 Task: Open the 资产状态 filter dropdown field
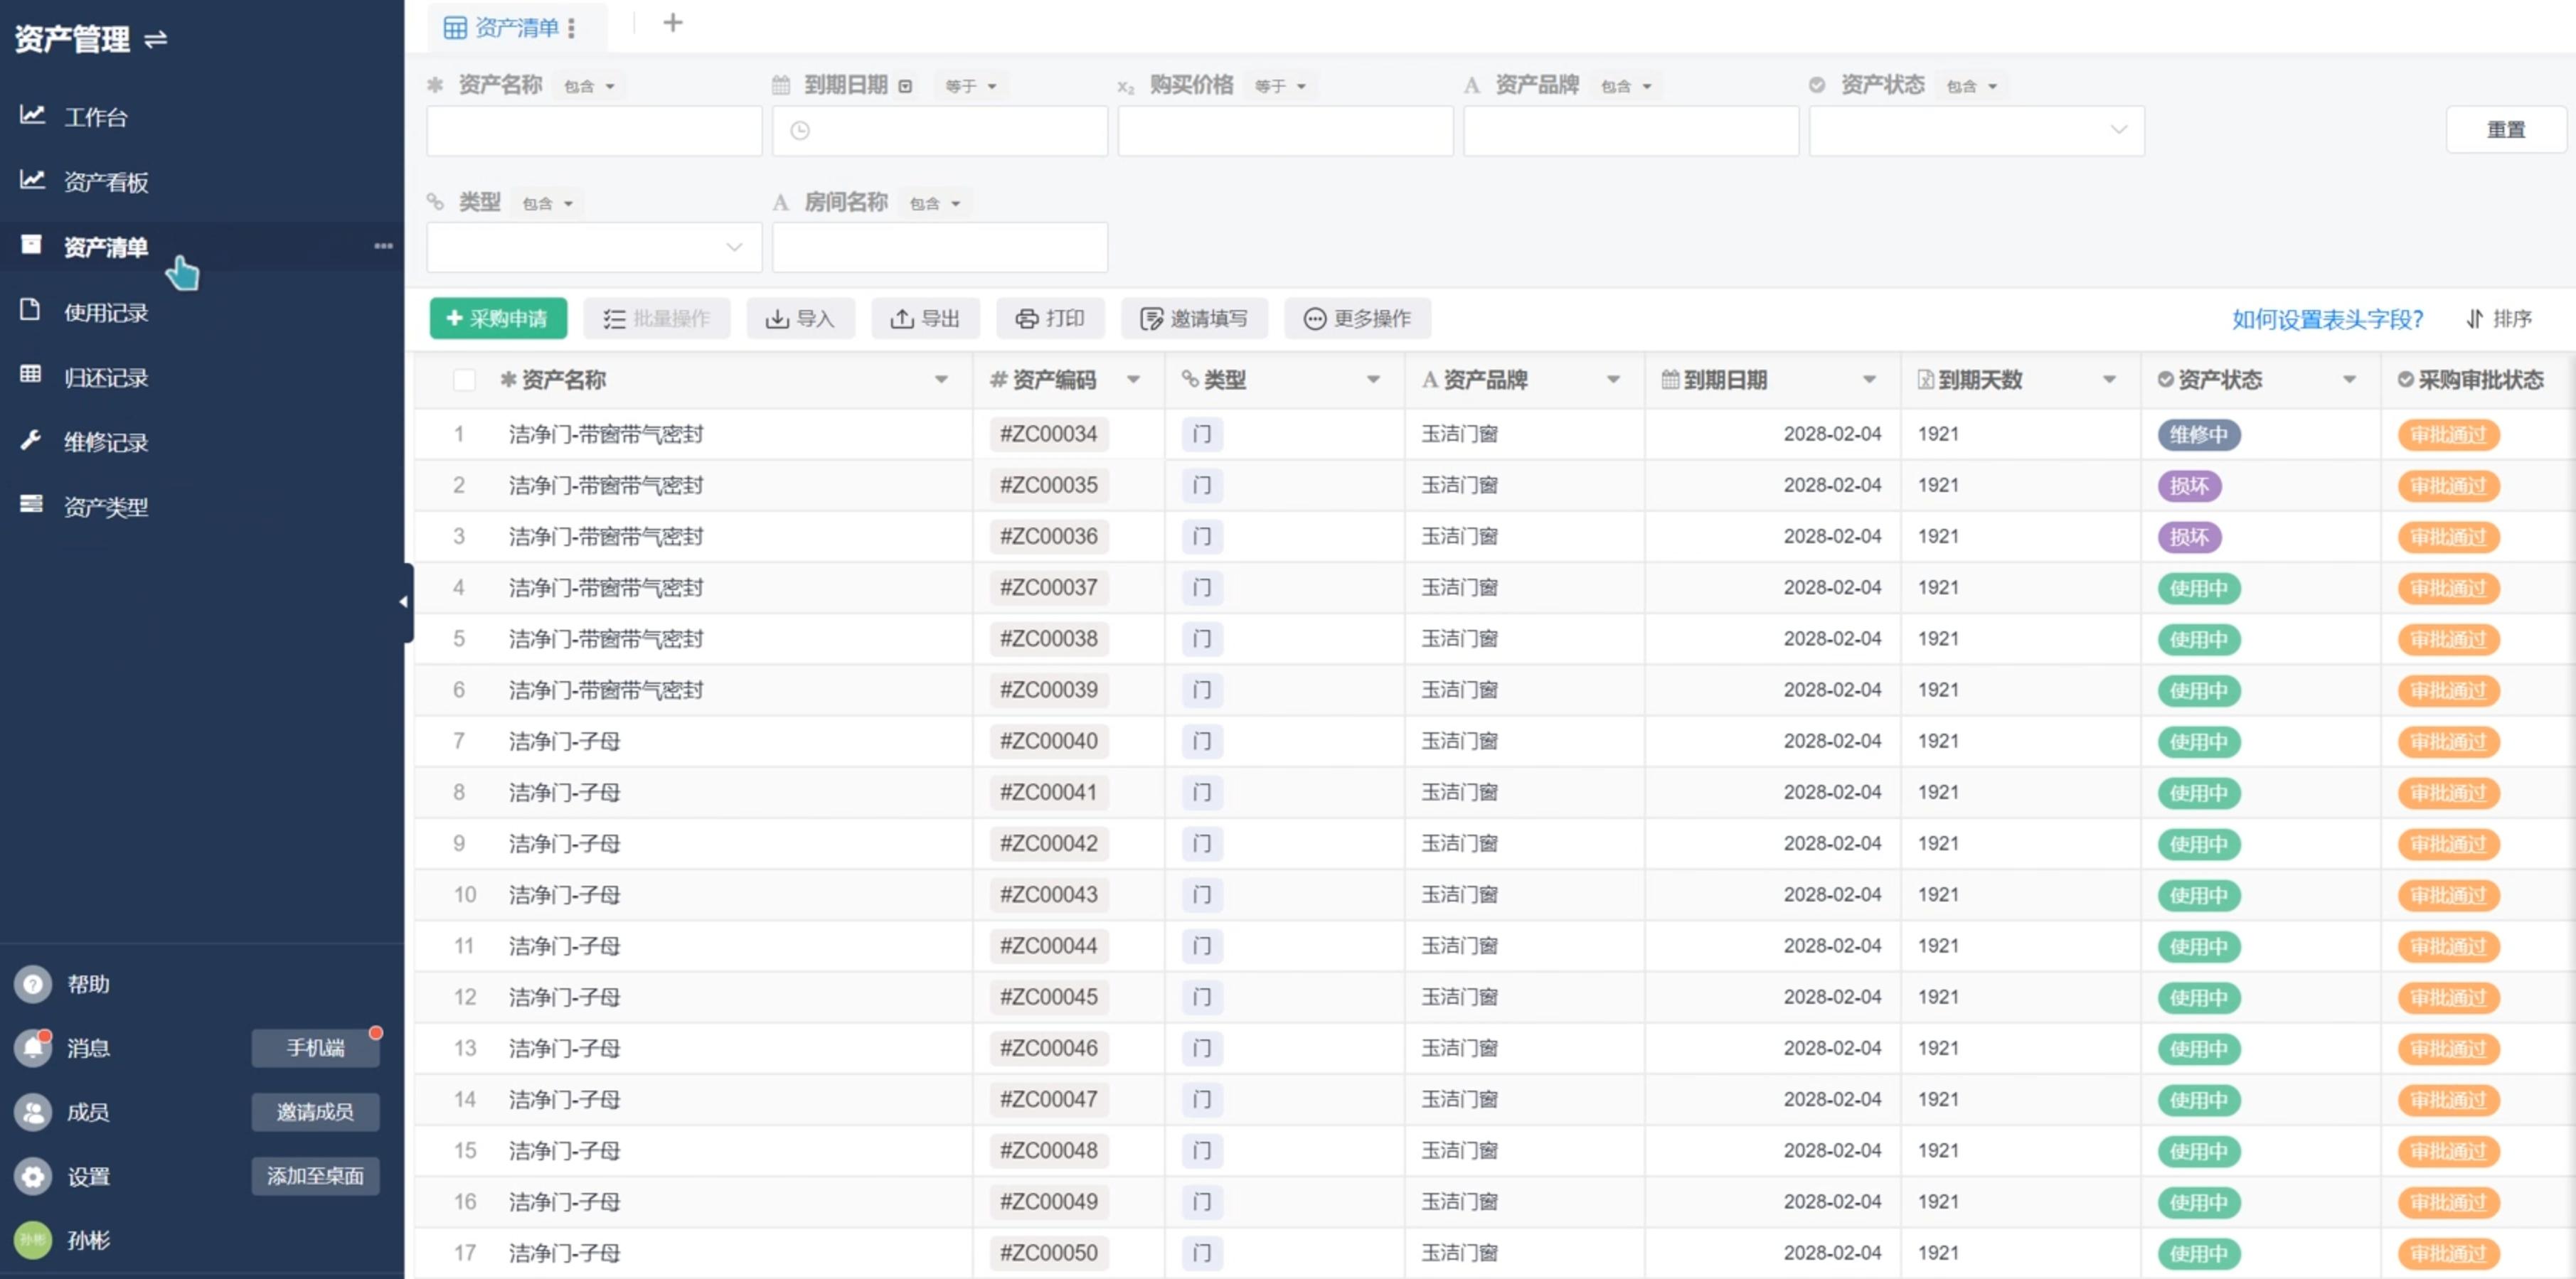1976,131
